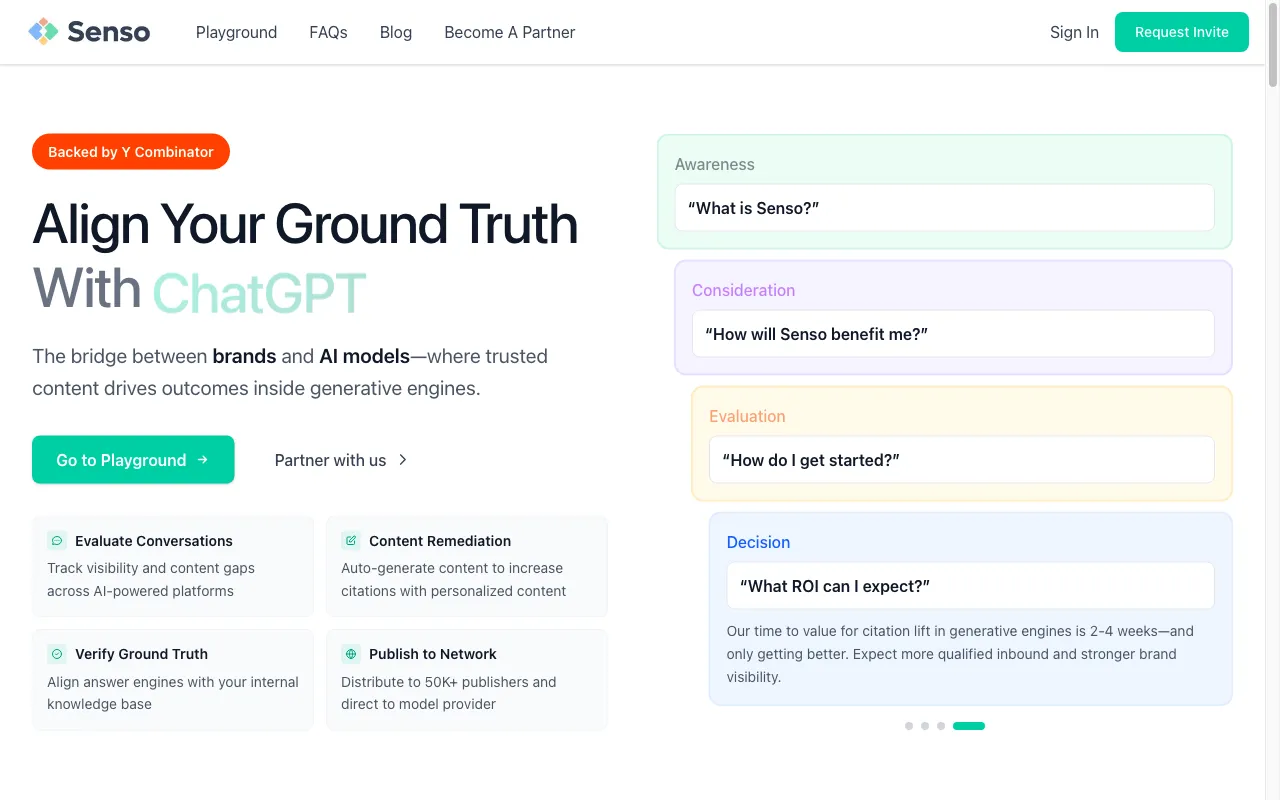Click the animated ChatGPT headline word
Viewport: 1280px width, 800px height.
click(x=259, y=294)
